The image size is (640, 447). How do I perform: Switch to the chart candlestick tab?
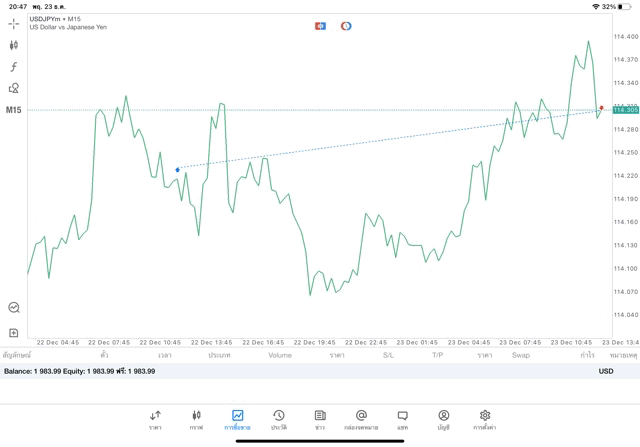196,419
